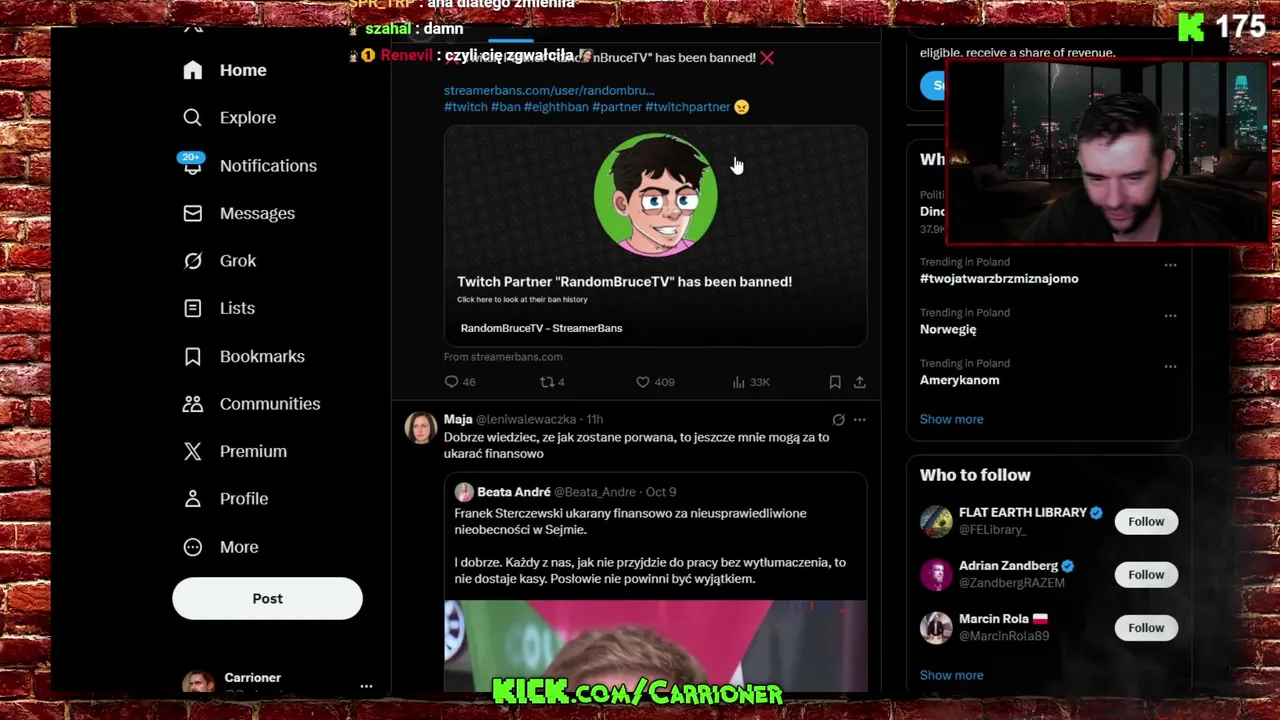This screenshot has width=1280, height=720.
Task: Follow Adrian Zandberg
Action: coord(1146,574)
